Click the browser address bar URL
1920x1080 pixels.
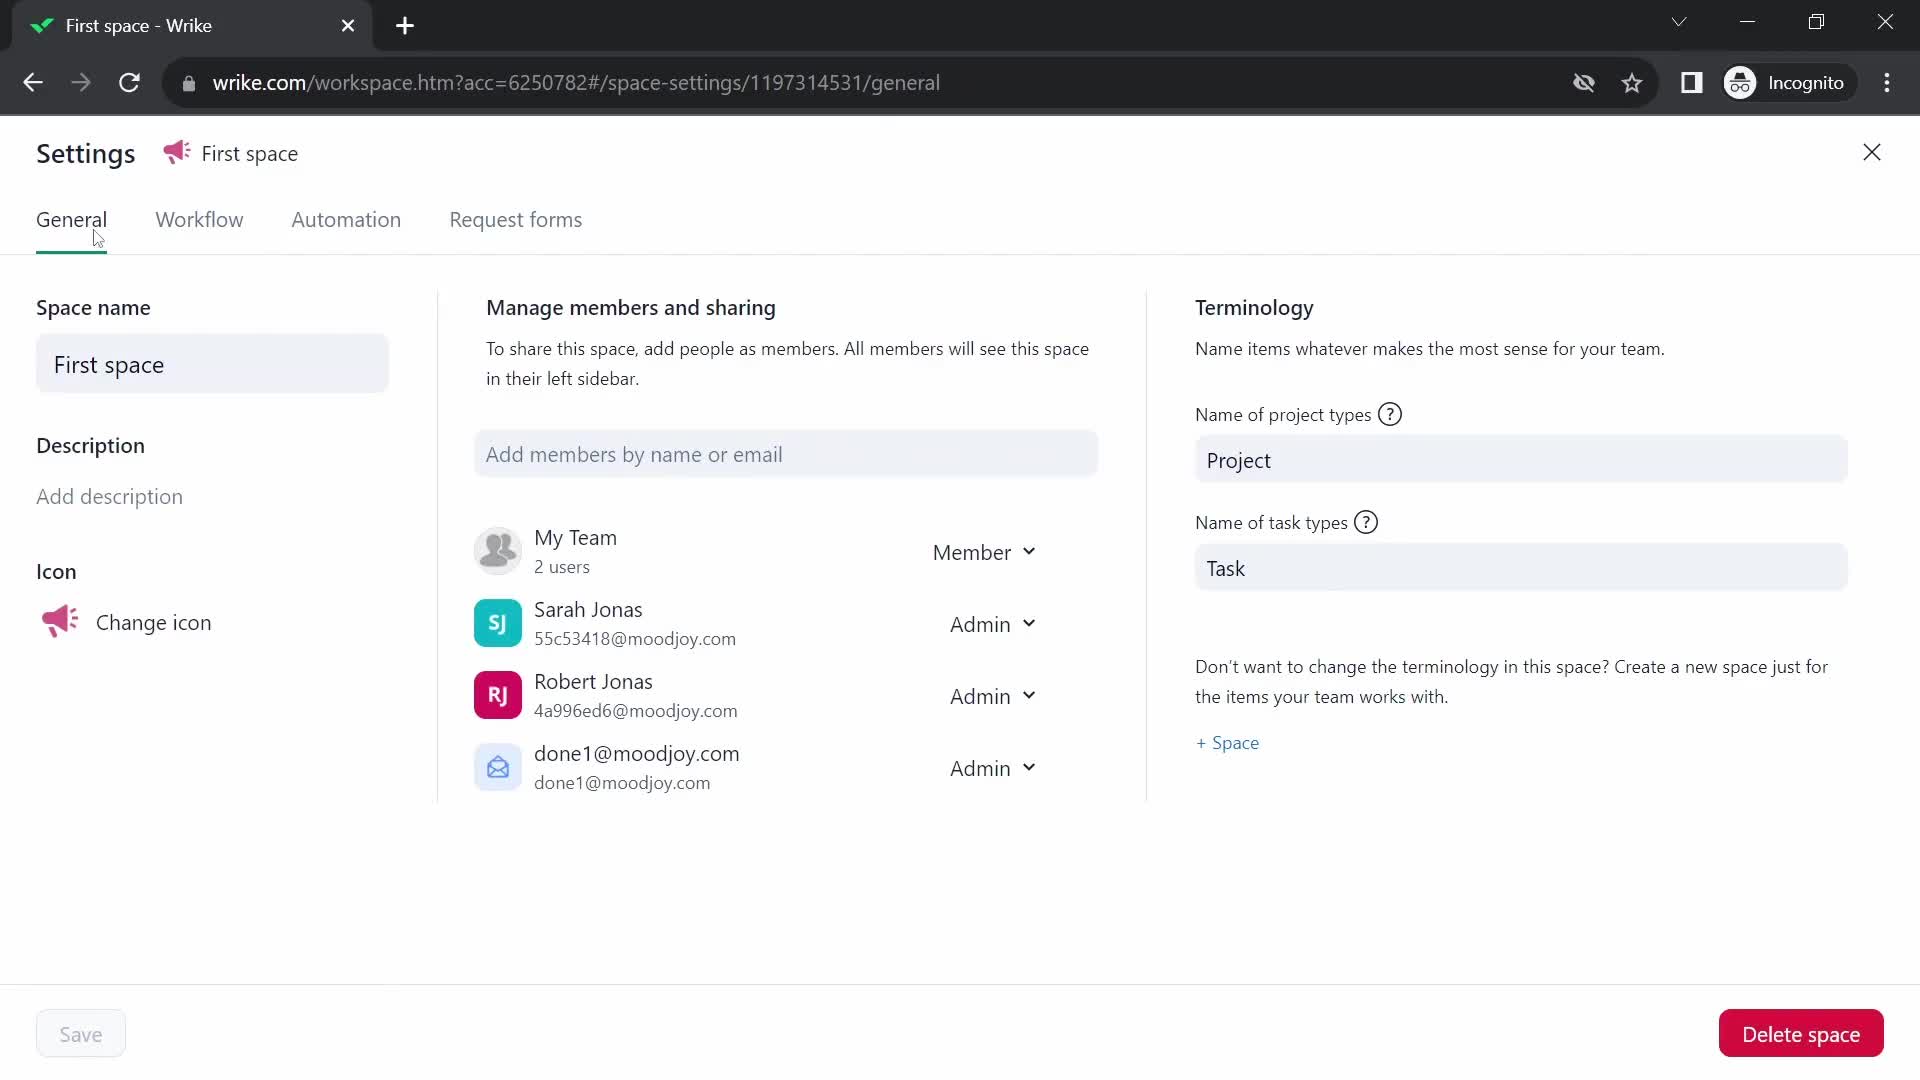coord(576,83)
